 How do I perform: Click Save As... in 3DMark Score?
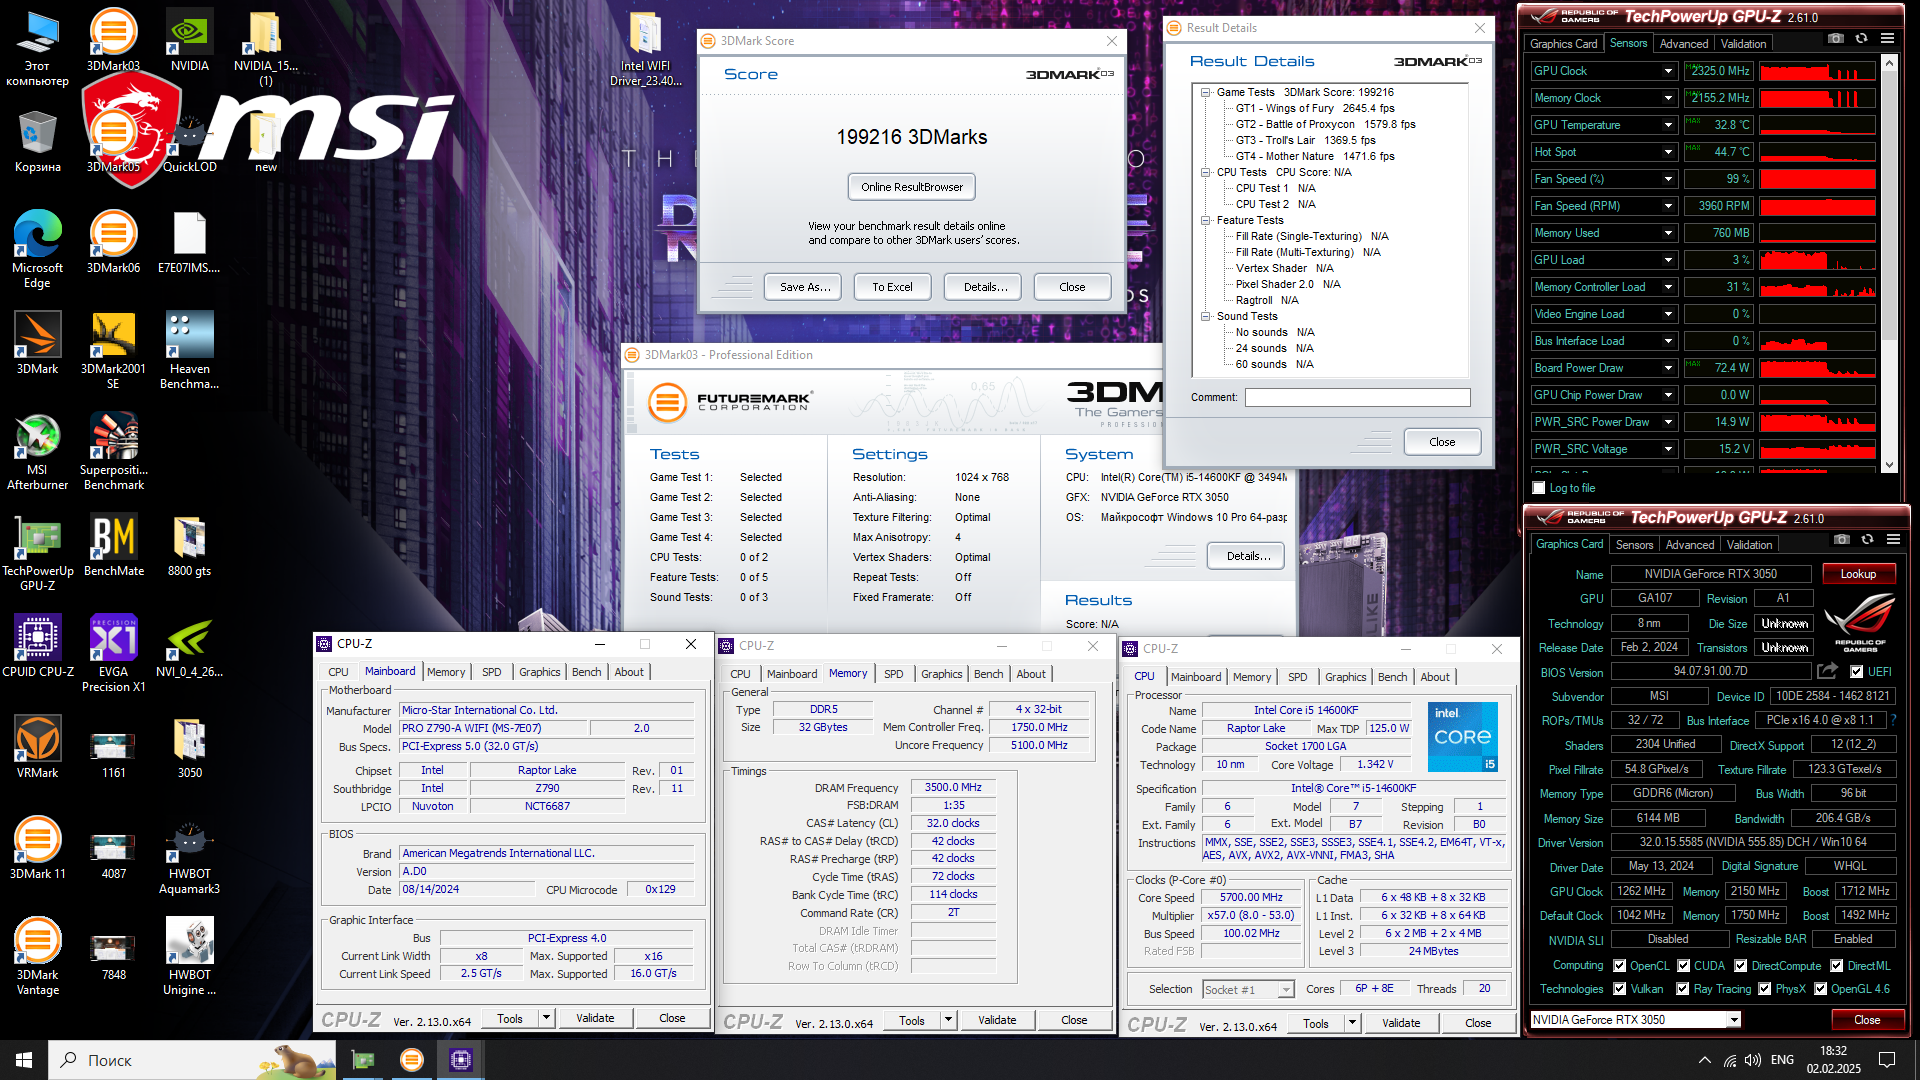click(804, 287)
